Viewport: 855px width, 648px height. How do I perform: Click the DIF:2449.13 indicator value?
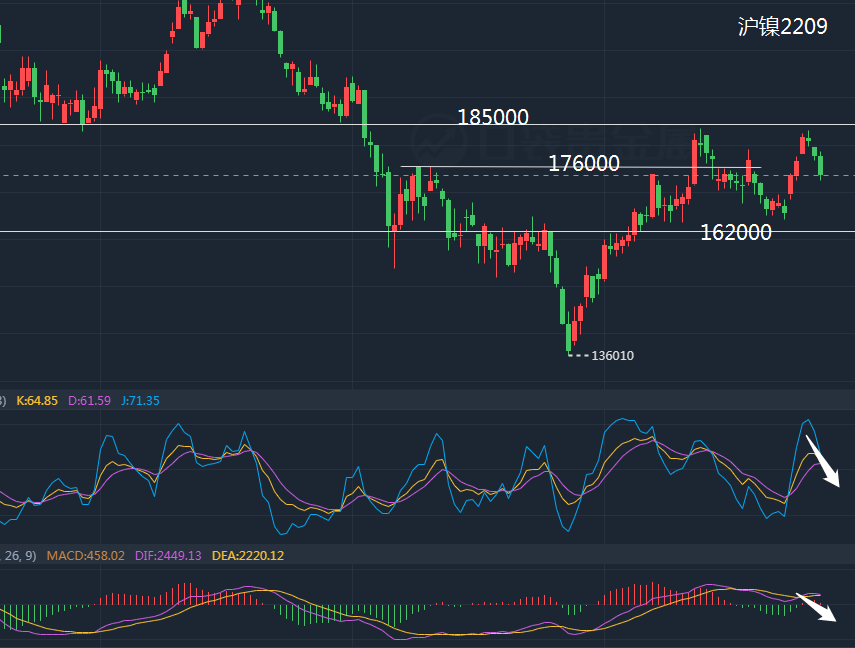pos(168,556)
